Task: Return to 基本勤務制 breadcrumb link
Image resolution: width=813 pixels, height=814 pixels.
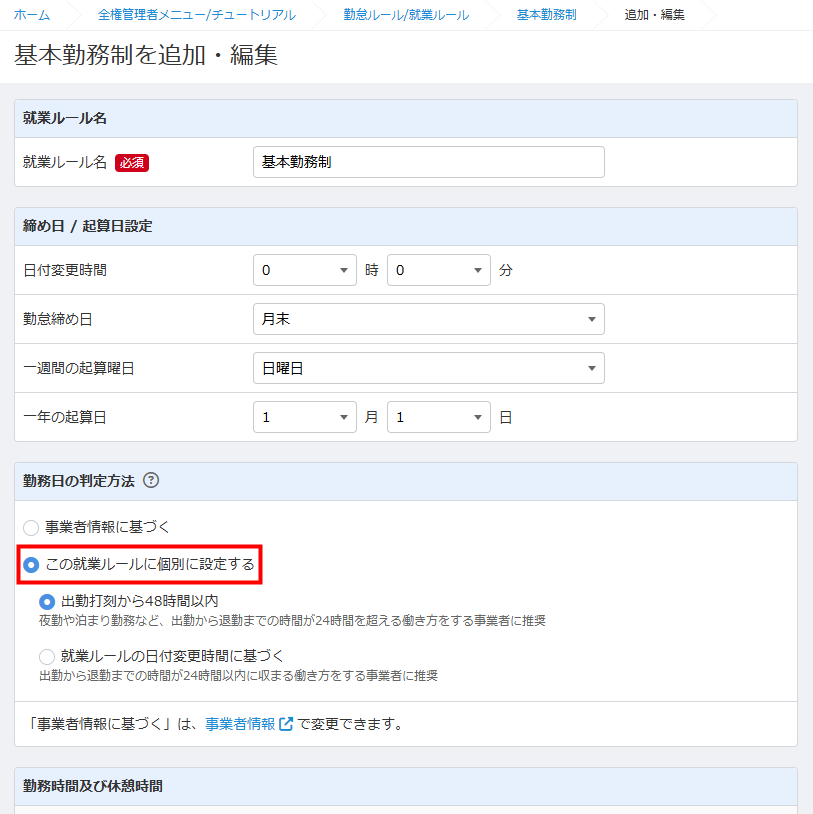Action: [546, 15]
